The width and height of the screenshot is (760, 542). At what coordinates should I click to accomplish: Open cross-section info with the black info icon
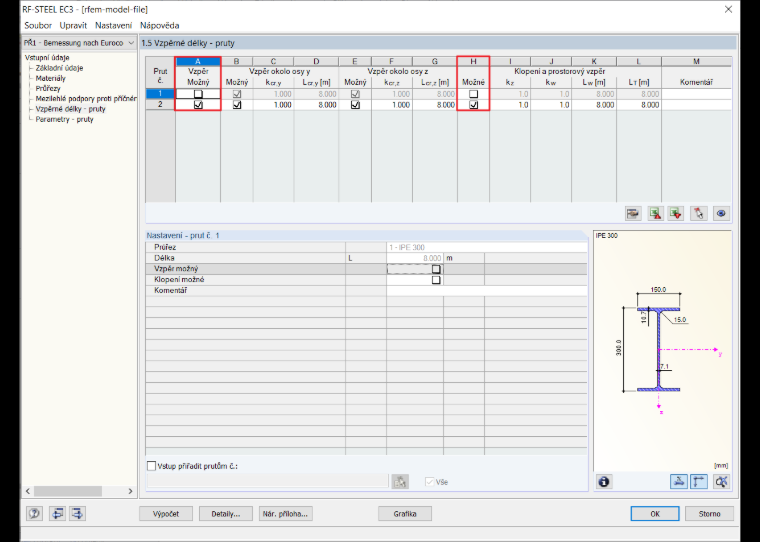[x=603, y=481]
